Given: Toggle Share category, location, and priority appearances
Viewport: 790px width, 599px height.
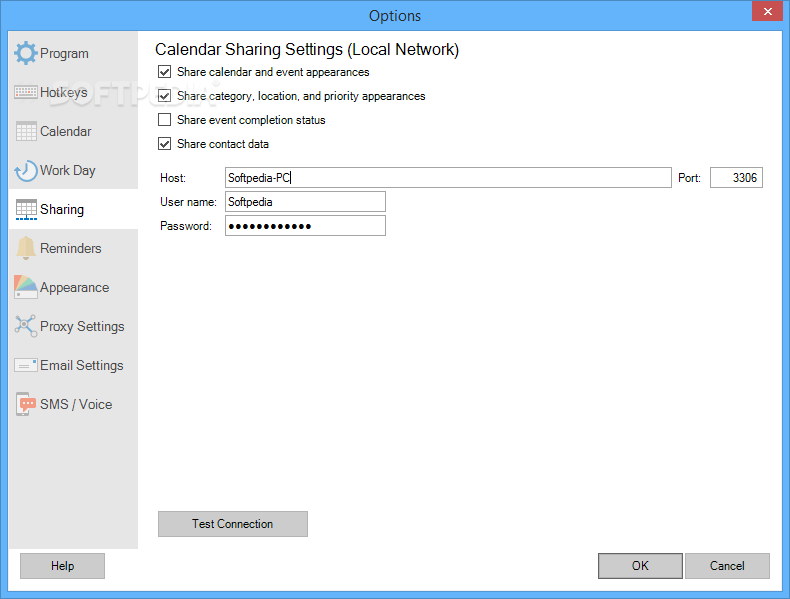Looking at the screenshot, I should [x=164, y=96].
